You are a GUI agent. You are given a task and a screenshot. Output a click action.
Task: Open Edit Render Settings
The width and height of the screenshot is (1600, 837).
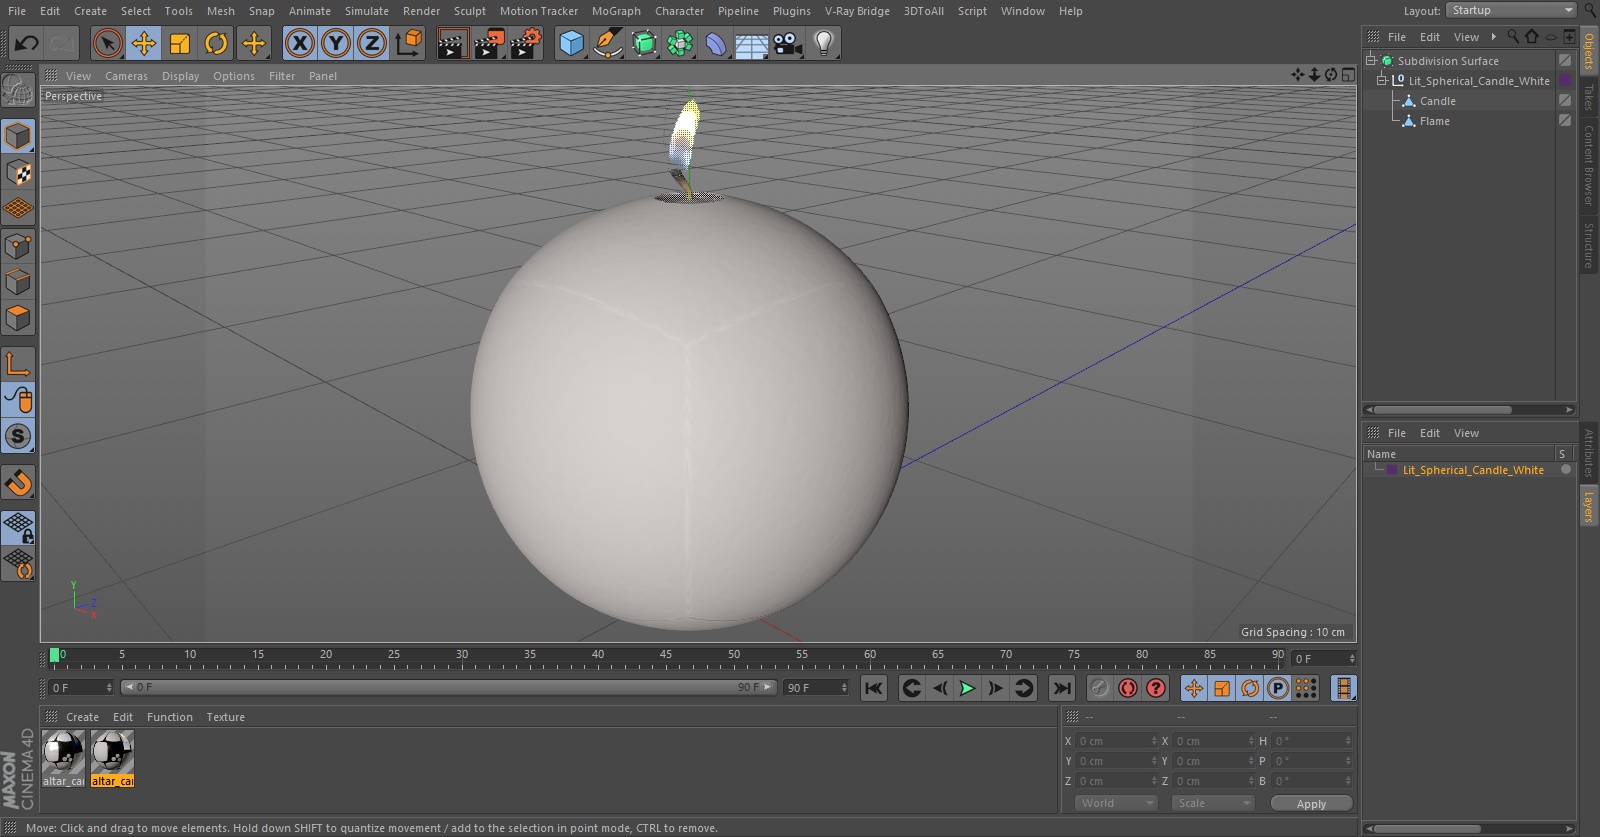click(526, 43)
